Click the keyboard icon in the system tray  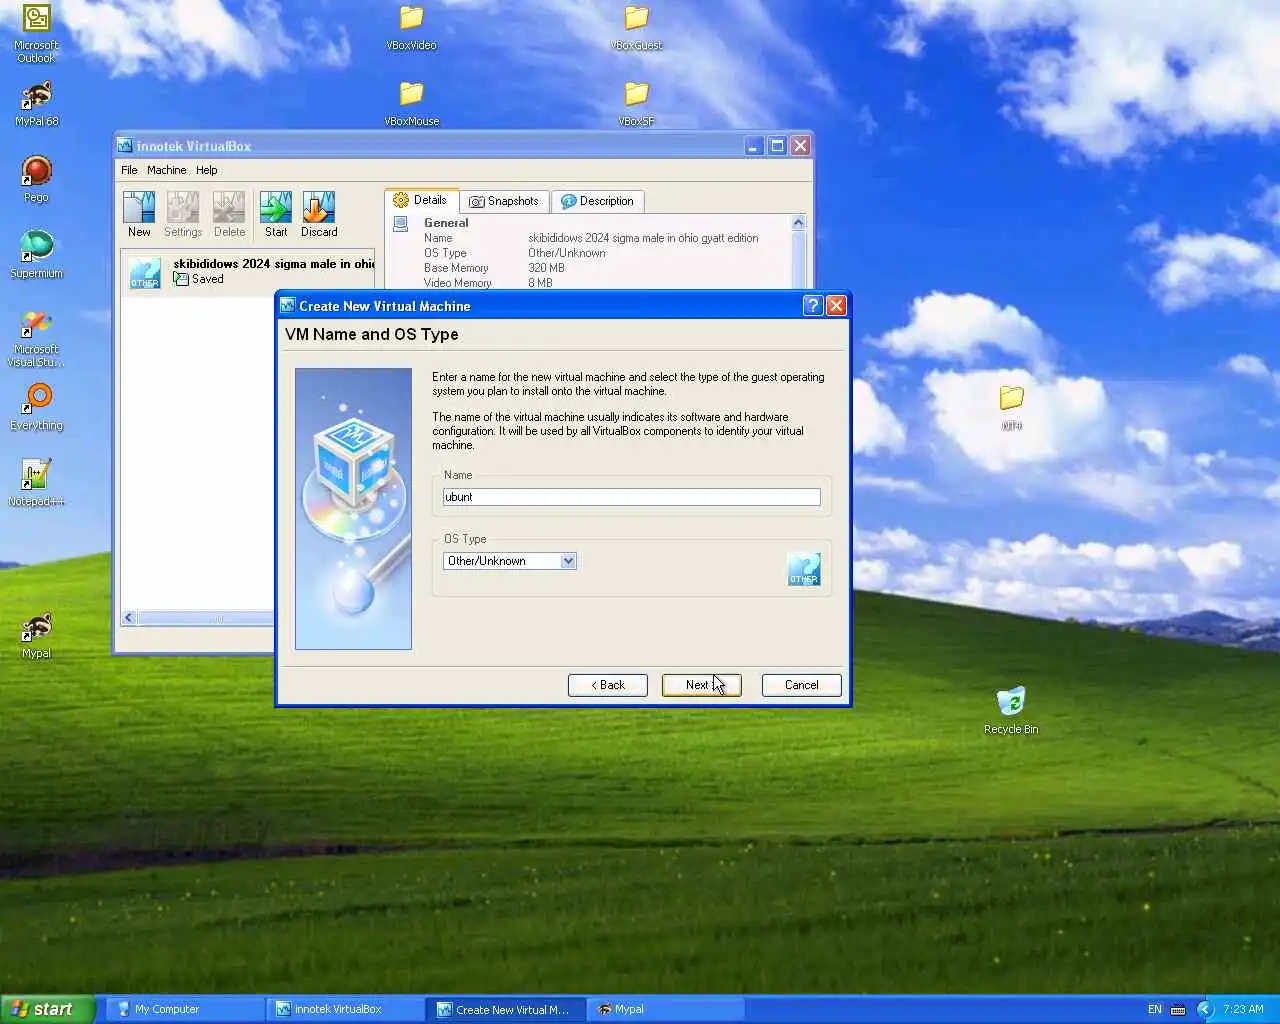tap(1178, 1009)
